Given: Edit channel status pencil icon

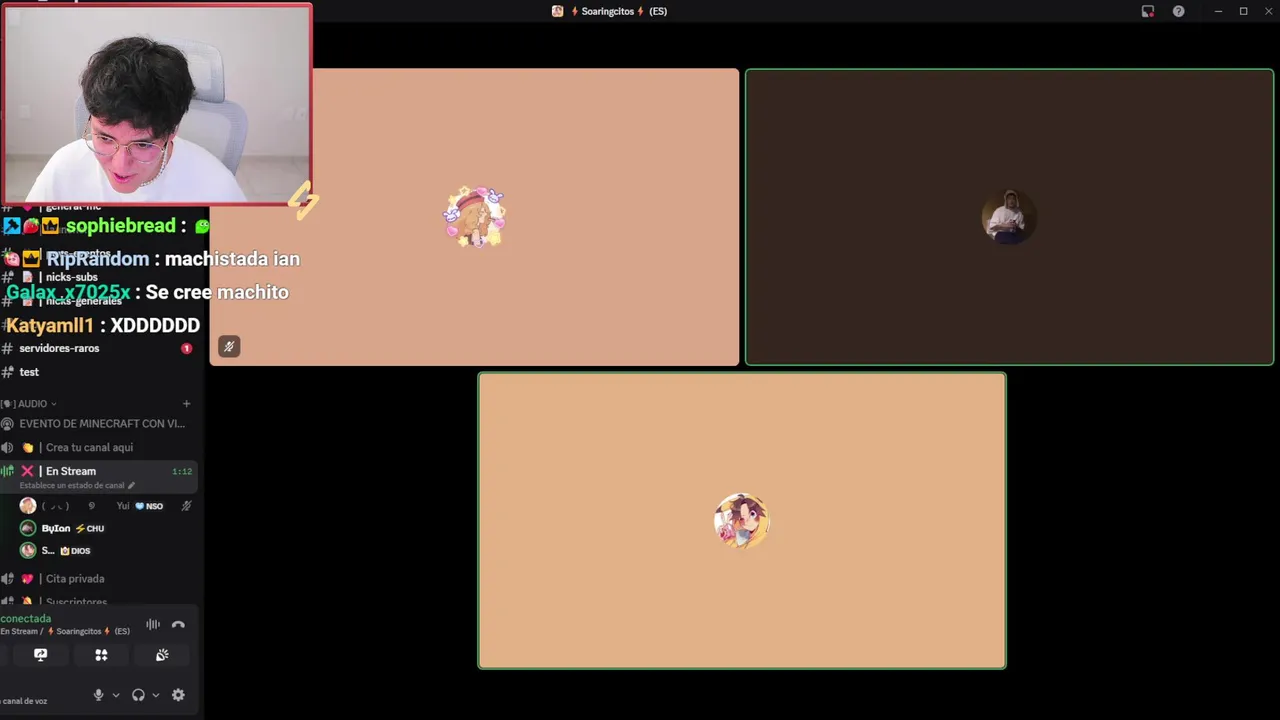Looking at the screenshot, I should [x=131, y=486].
